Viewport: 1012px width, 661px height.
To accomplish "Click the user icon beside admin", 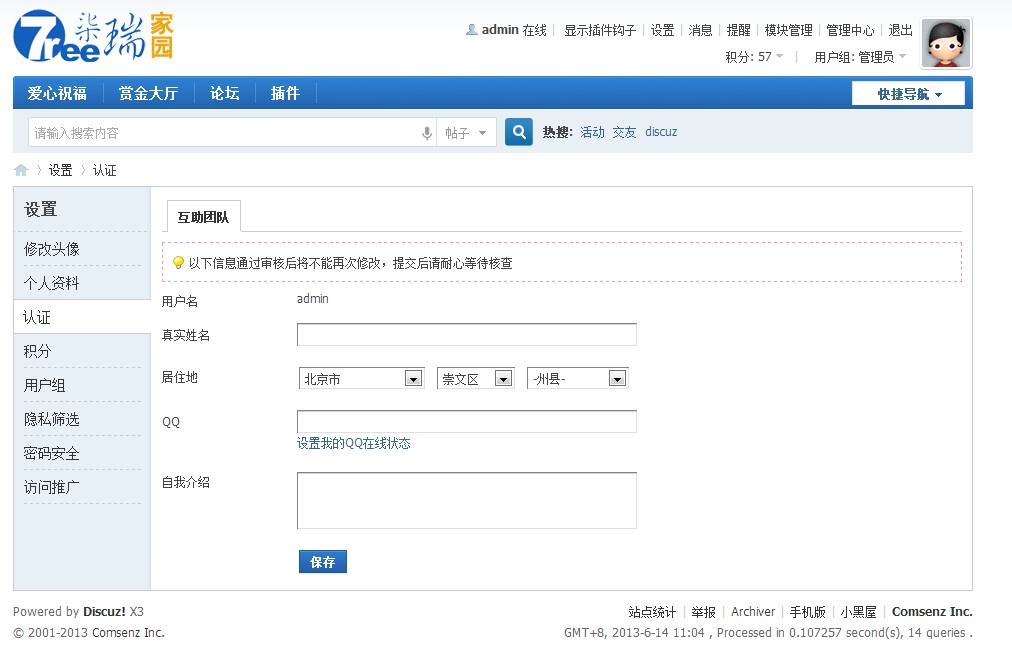I will pyautogui.click(x=471, y=30).
